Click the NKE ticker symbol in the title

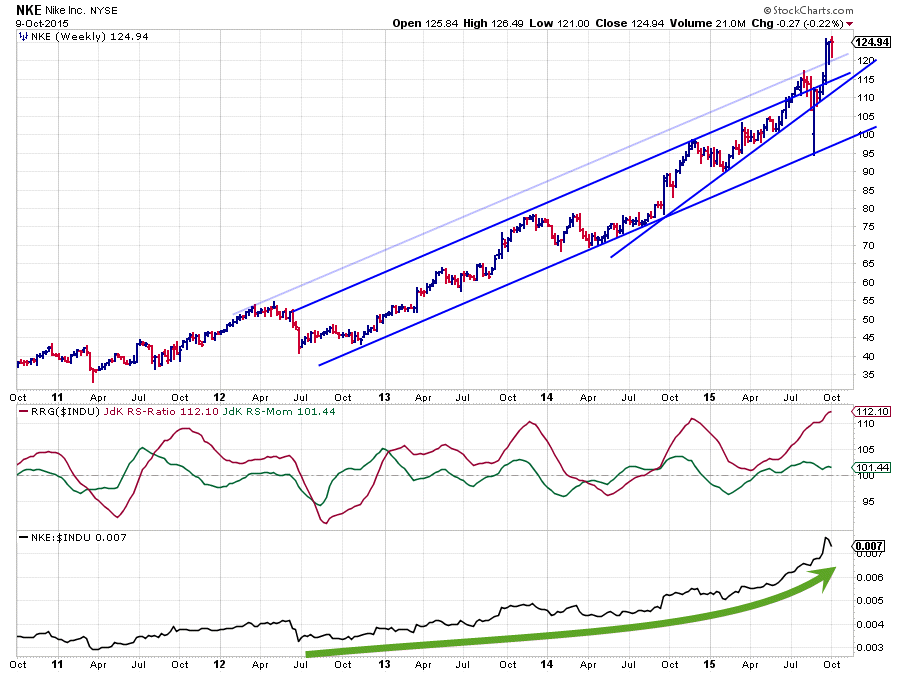click(x=29, y=10)
